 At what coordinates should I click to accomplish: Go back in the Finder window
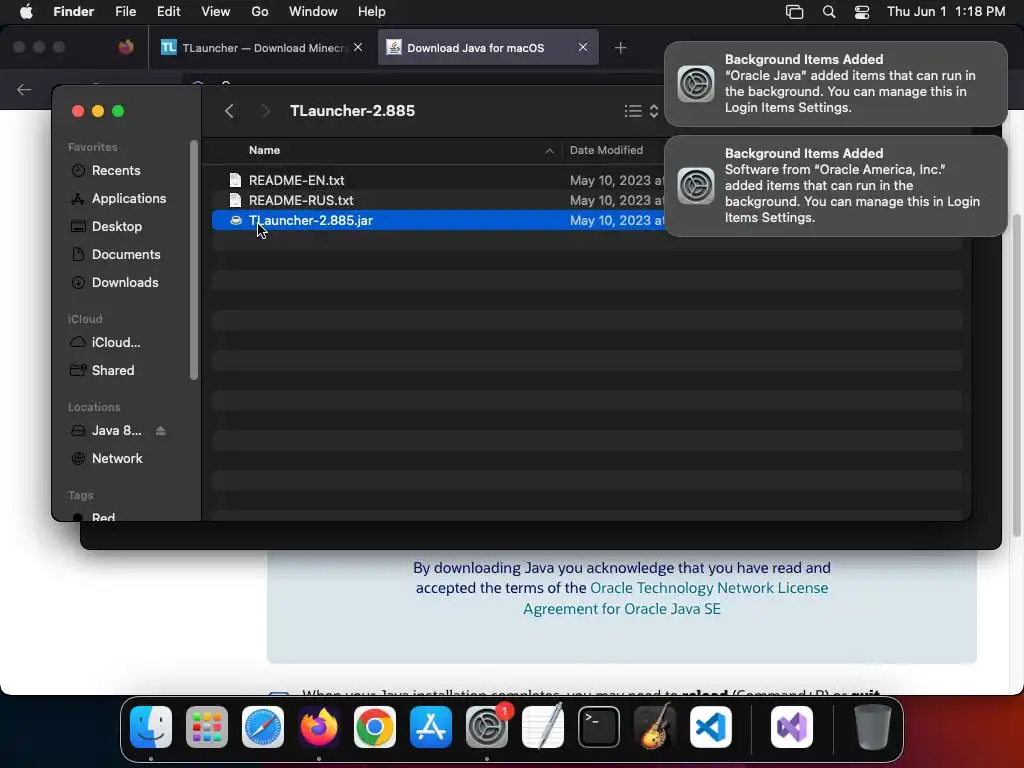click(x=229, y=111)
